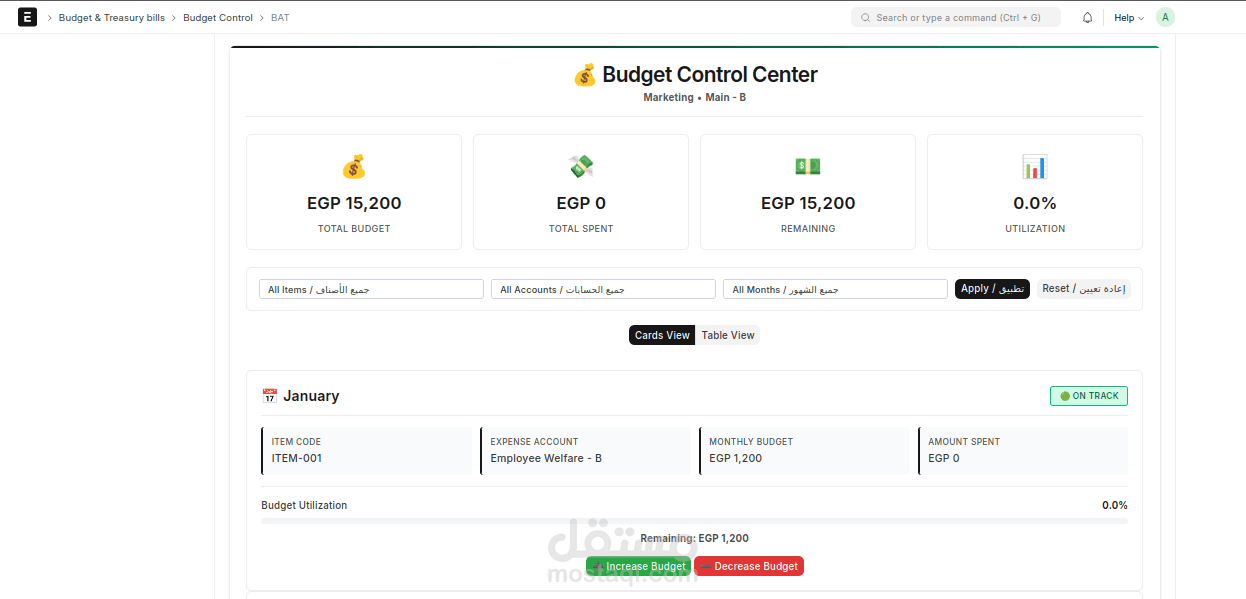The image size is (1246, 599).
Task: Click the Apply filter button
Action: 992,289
